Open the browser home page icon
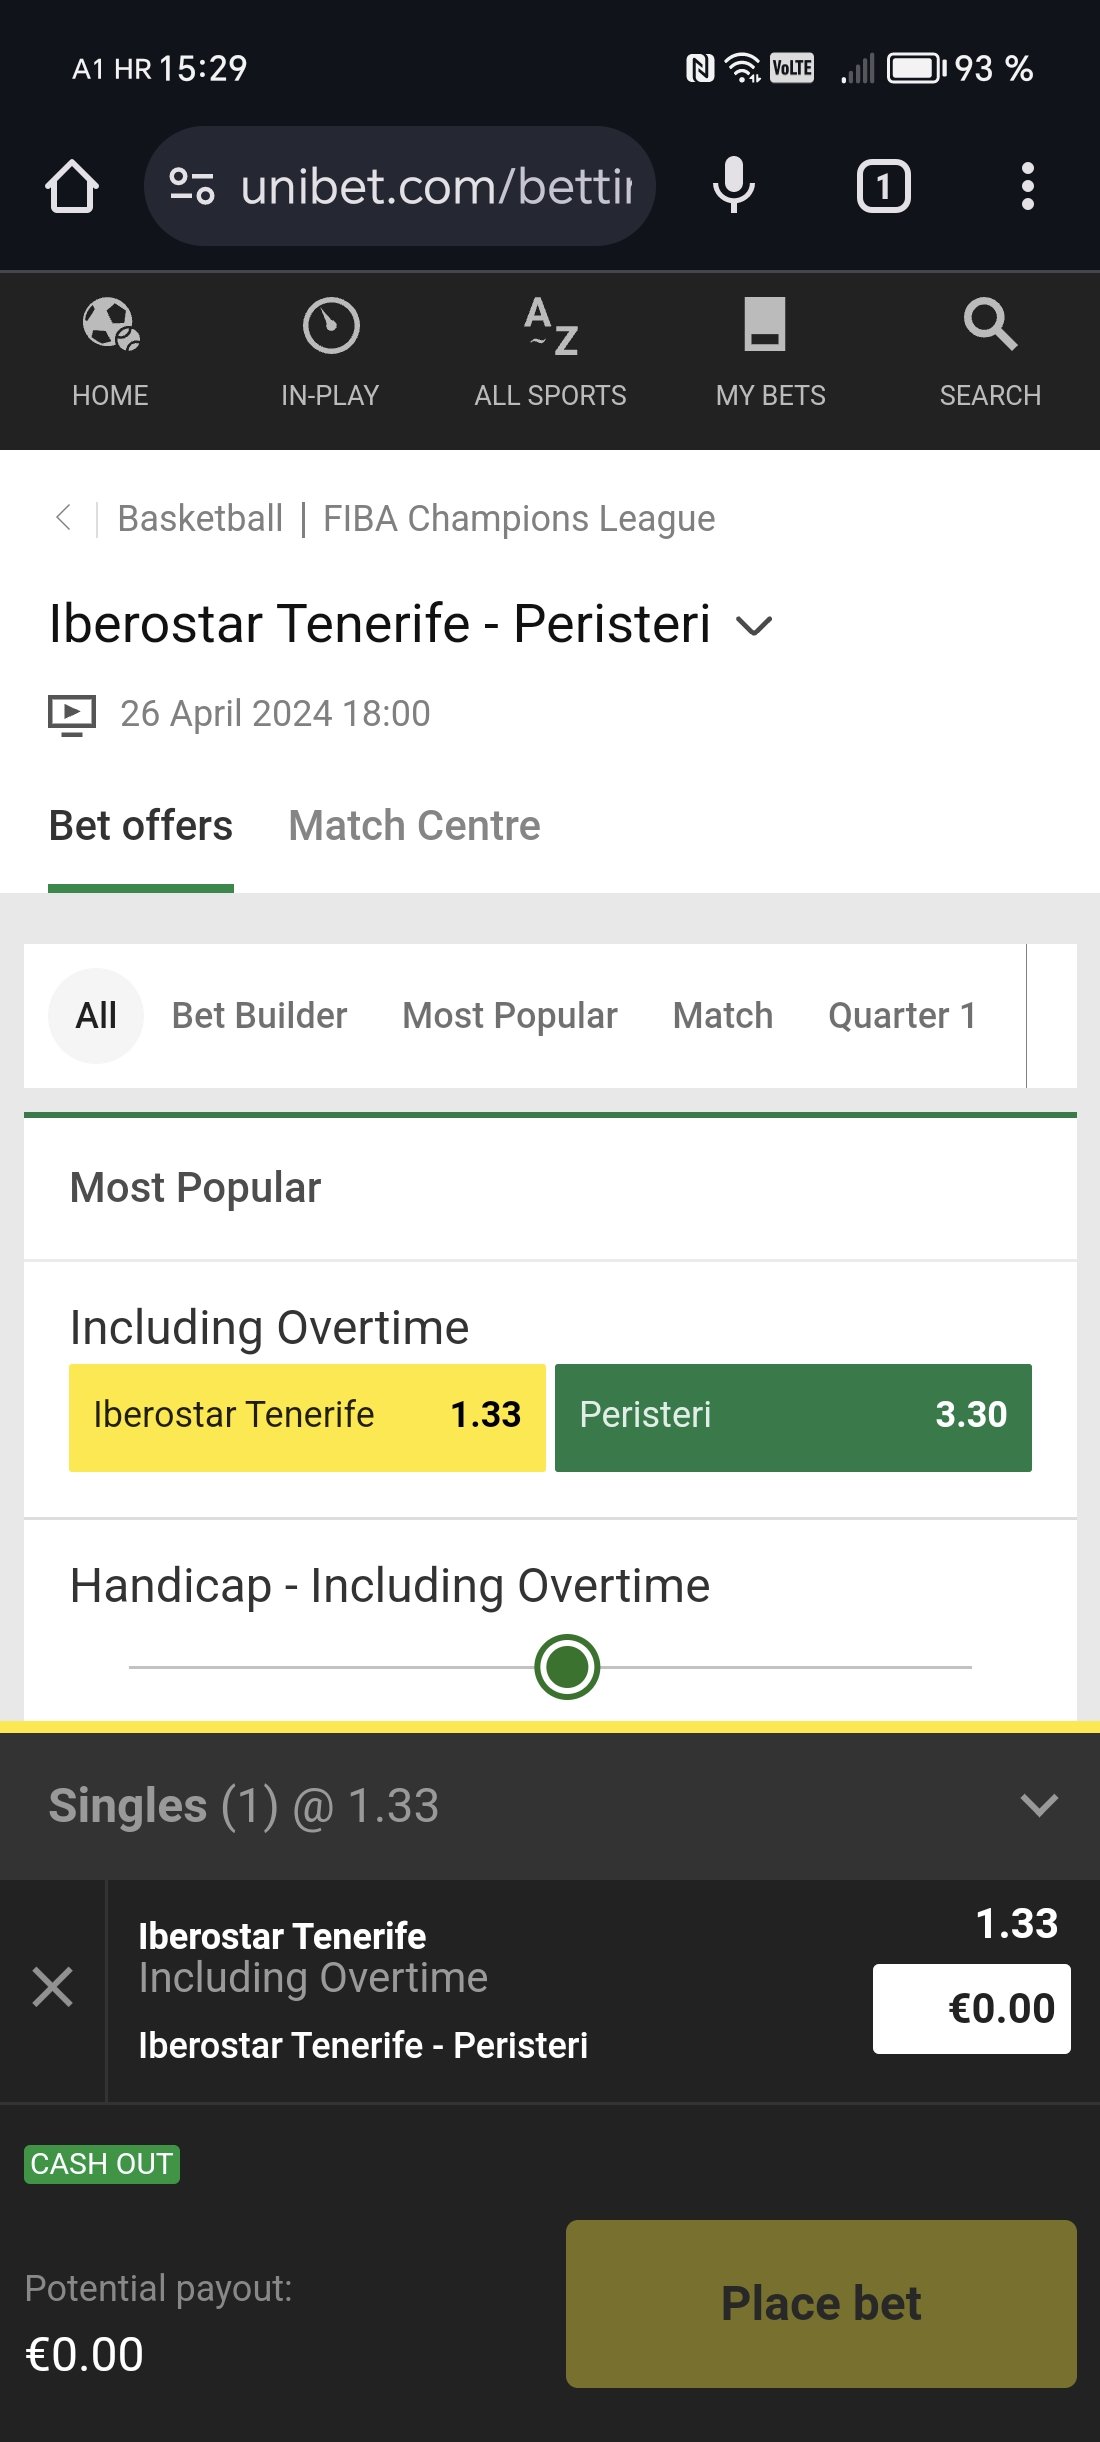Screen dimensions: 1100x2442 [72, 186]
